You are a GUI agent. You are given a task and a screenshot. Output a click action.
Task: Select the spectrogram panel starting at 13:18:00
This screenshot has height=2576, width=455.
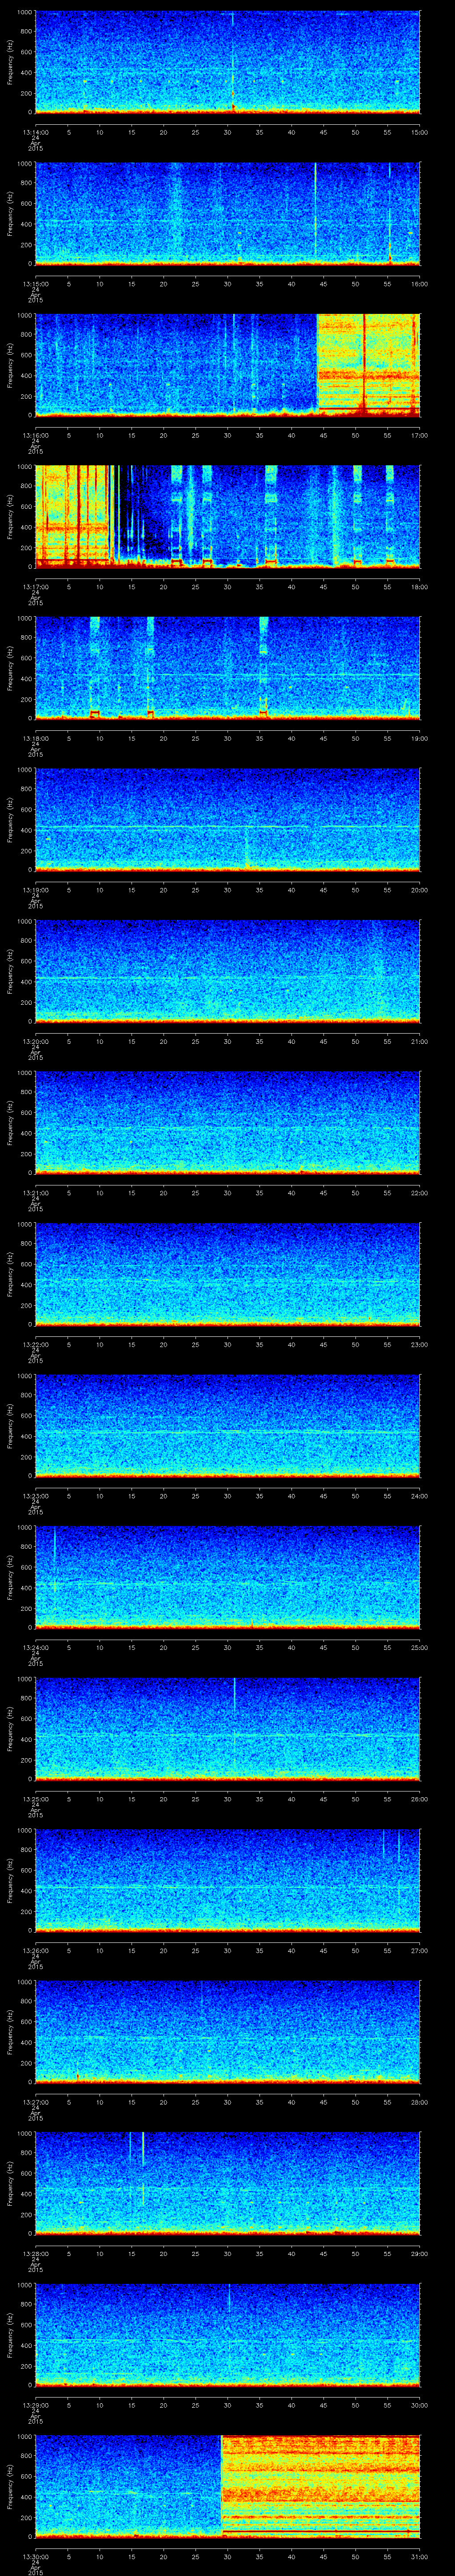point(227,668)
